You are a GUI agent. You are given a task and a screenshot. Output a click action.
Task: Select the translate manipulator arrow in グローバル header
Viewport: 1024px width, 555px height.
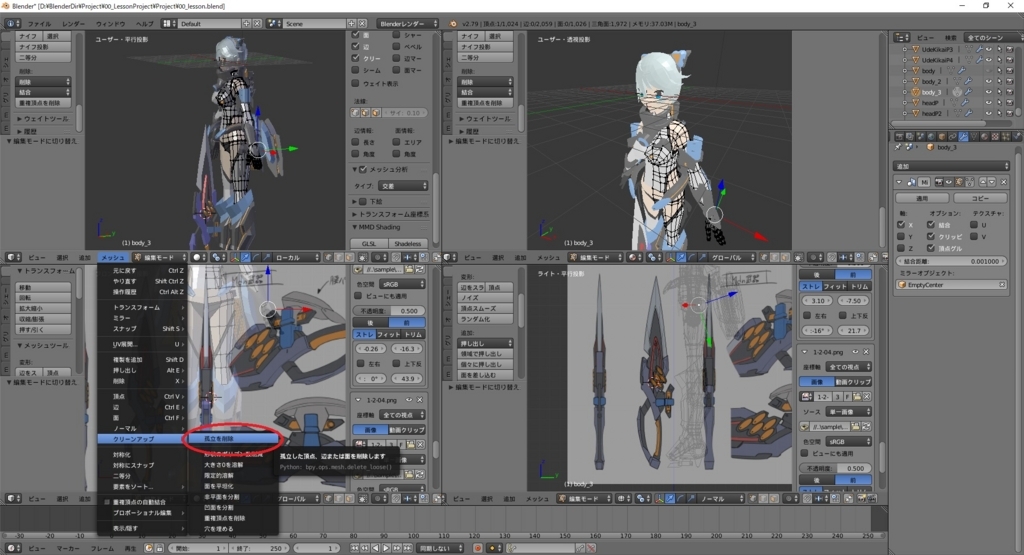click(x=680, y=258)
